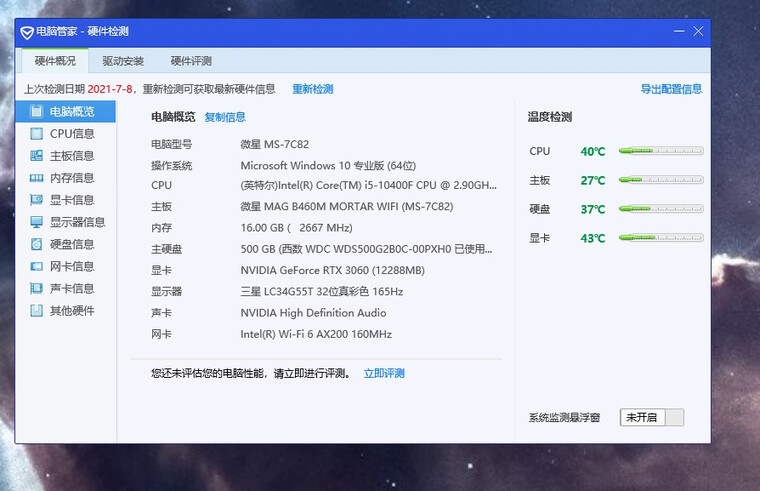Toggle the 系统监测悬浮窗 switch

651,417
